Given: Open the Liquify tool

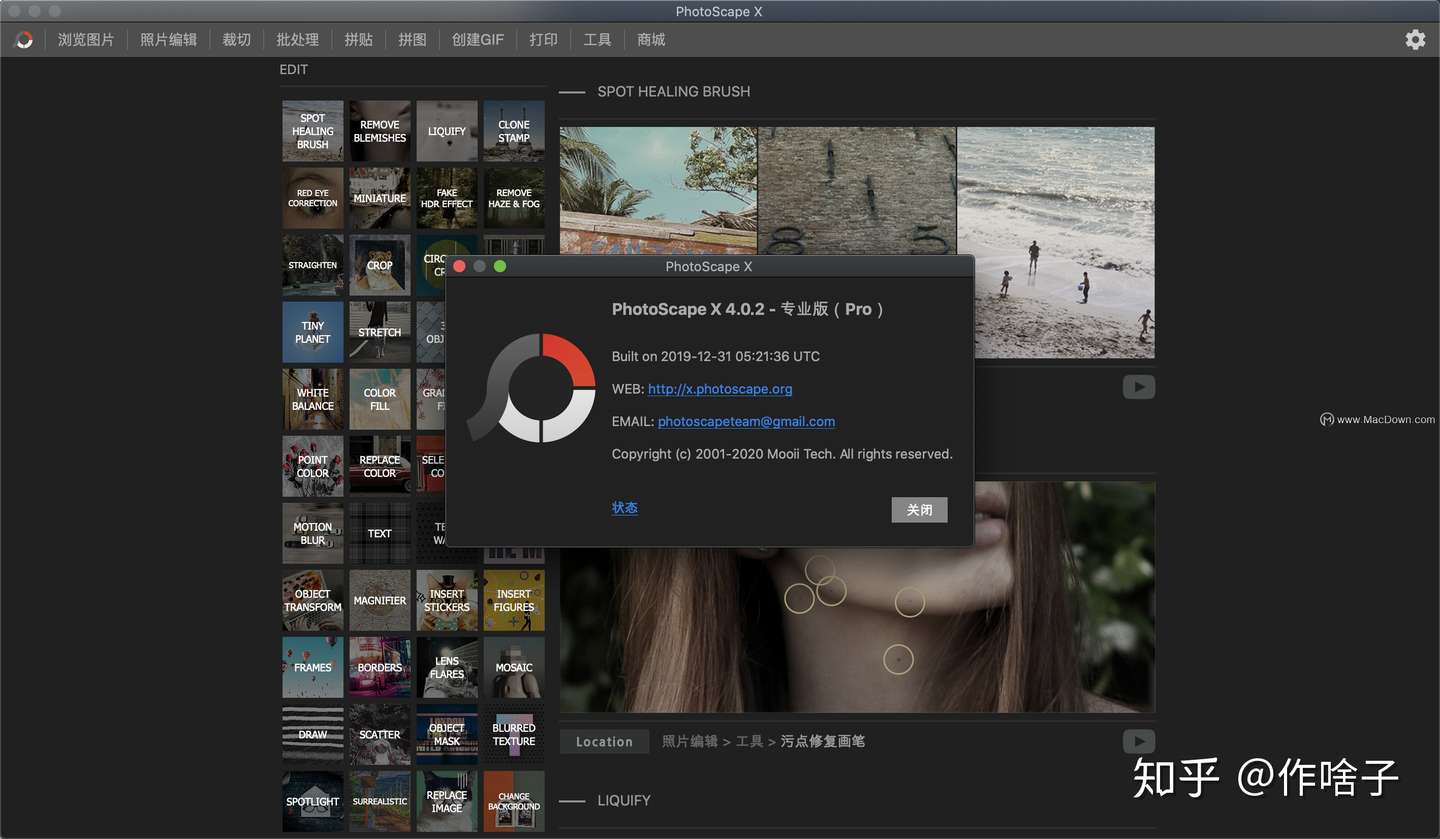Looking at the screenshot, I should coord(446,130).
